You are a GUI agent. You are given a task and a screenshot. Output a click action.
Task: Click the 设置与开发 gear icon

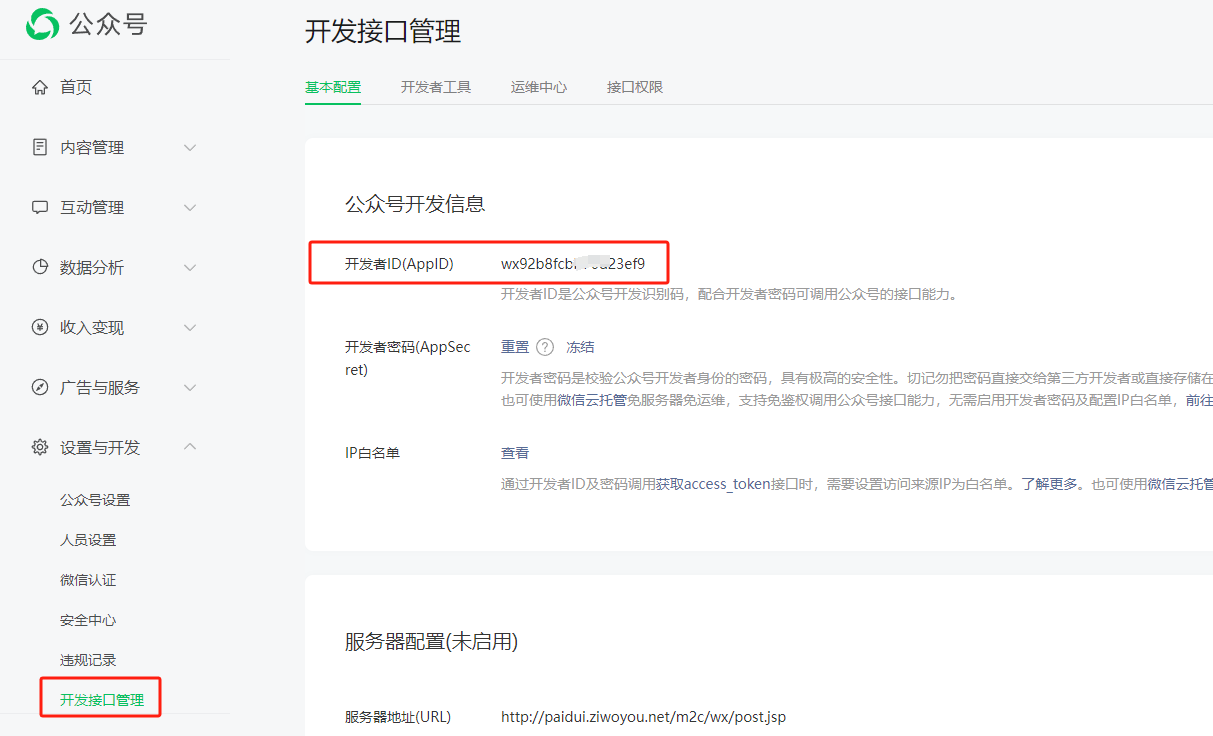pyautogui.click(x=40, y=447)
